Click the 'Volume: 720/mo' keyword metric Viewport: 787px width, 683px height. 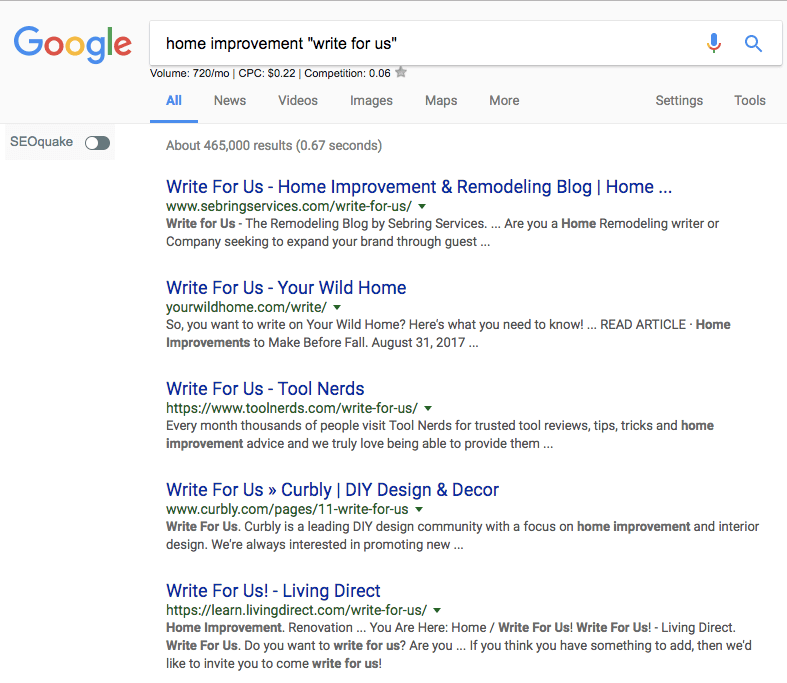tap(190, 73)
